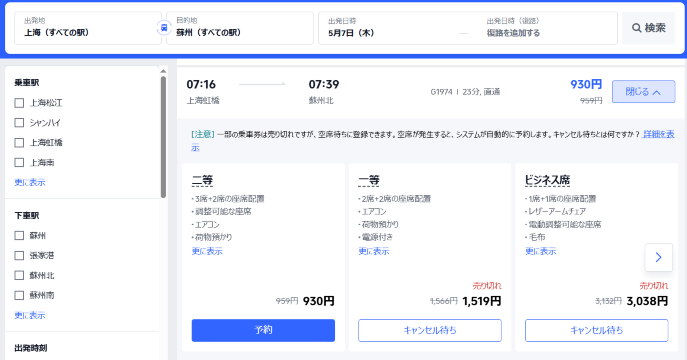
Task: Show more ビジネス席 features
Action: point(541,251)
